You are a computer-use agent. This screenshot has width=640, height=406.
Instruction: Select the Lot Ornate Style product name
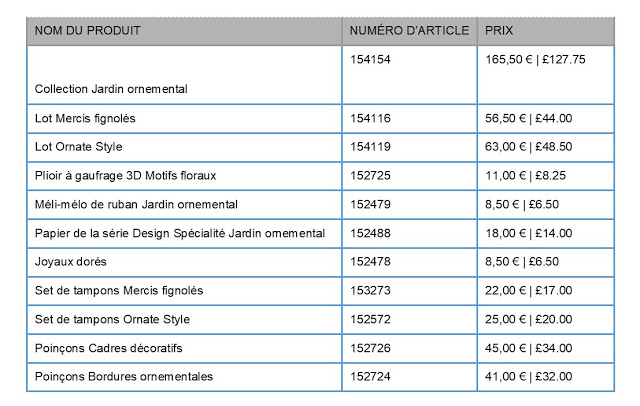(x=78, y=146)
